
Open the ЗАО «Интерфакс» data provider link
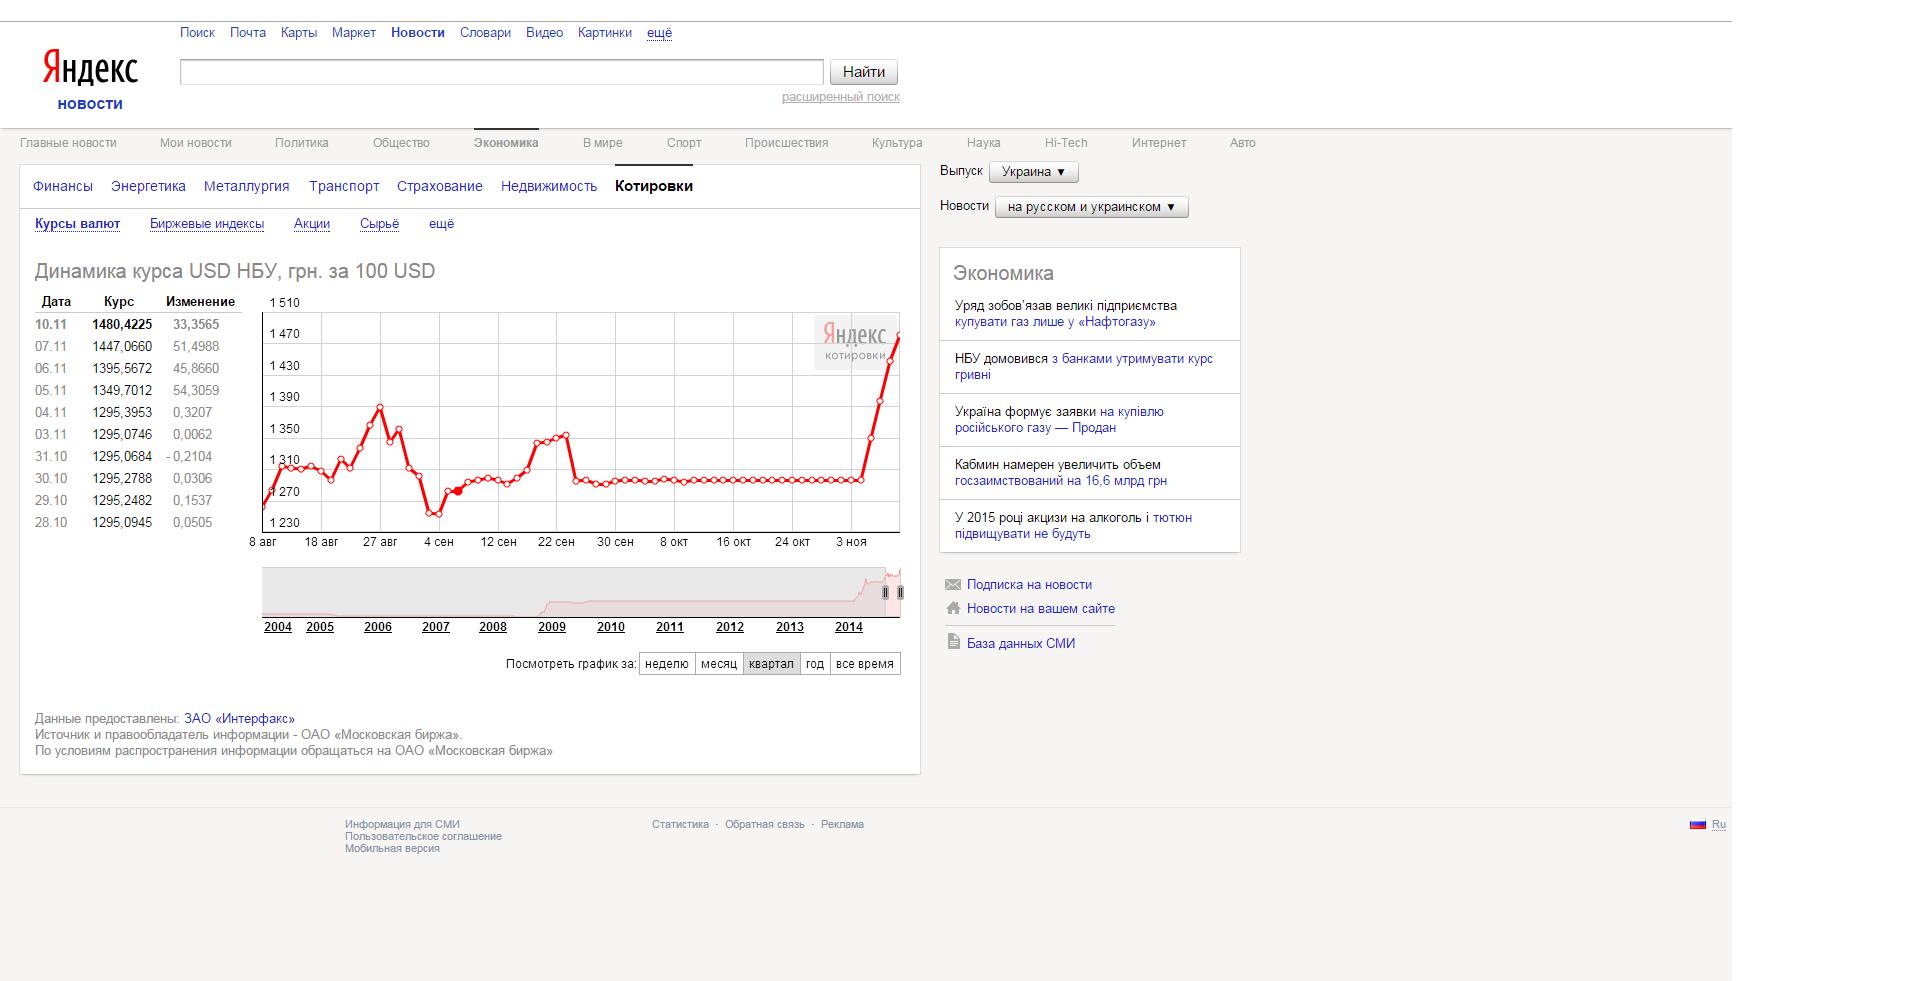pyautogui.click(x=239, y=719)
